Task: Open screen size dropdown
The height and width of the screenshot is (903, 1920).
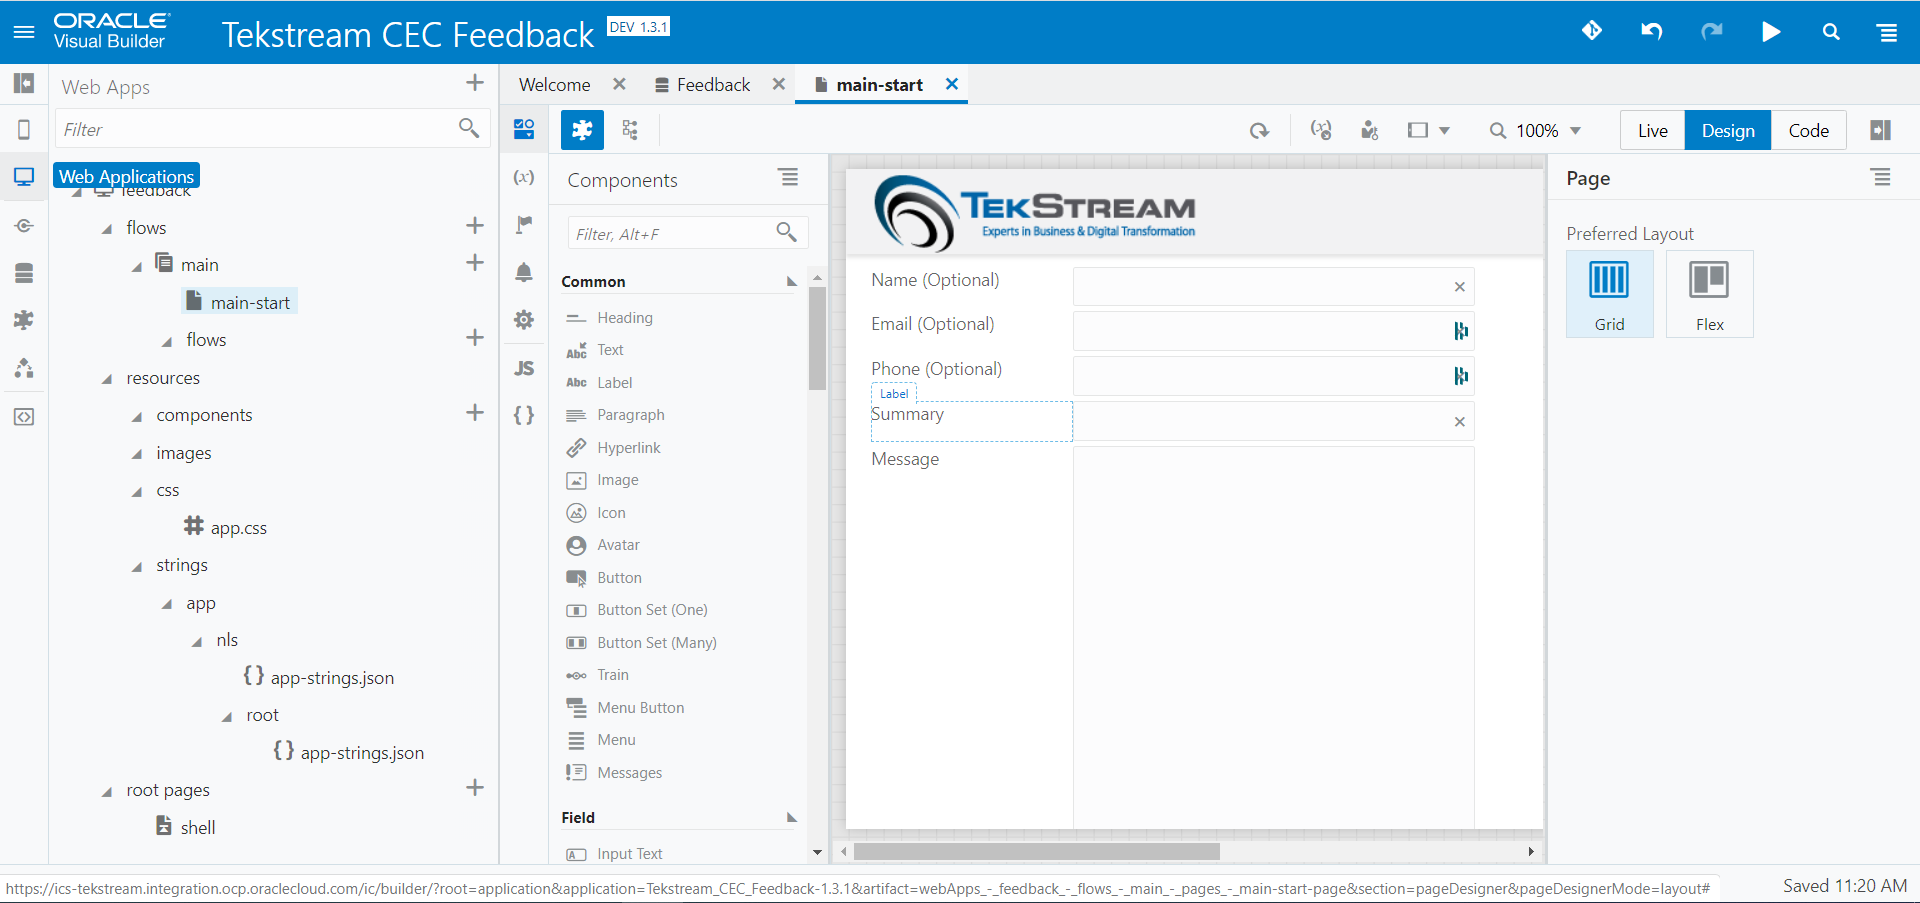Action: 1428,130
